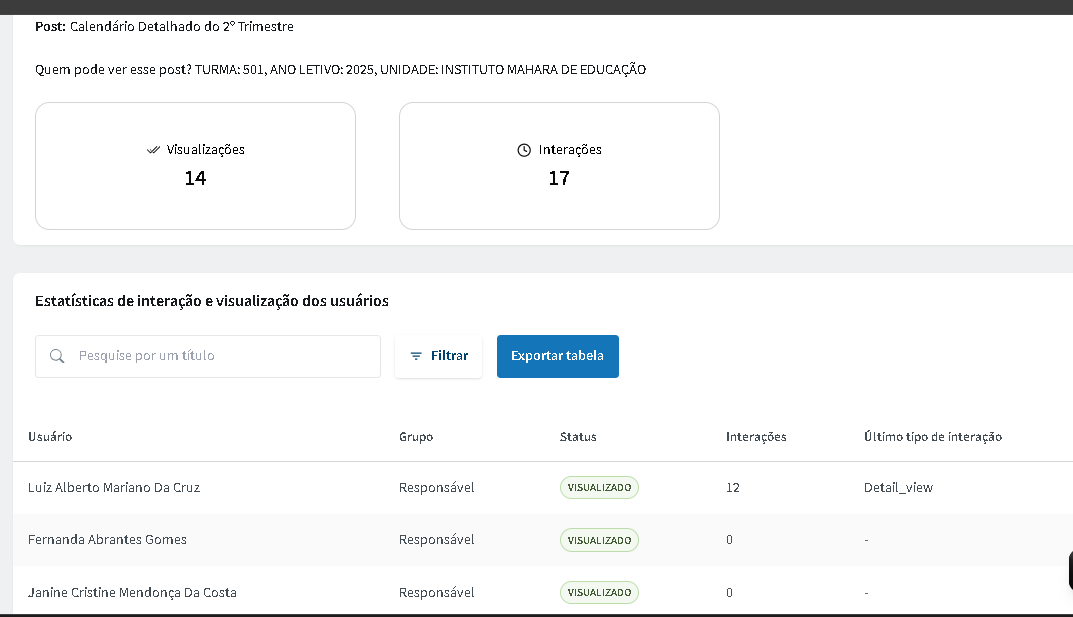Open the Interações 17 card
The image size is (1073, 617).
(x=559, y=166)
